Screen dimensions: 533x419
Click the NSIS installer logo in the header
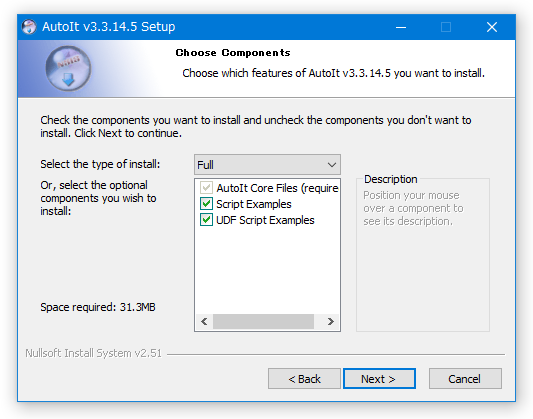[x=68, y=69]
